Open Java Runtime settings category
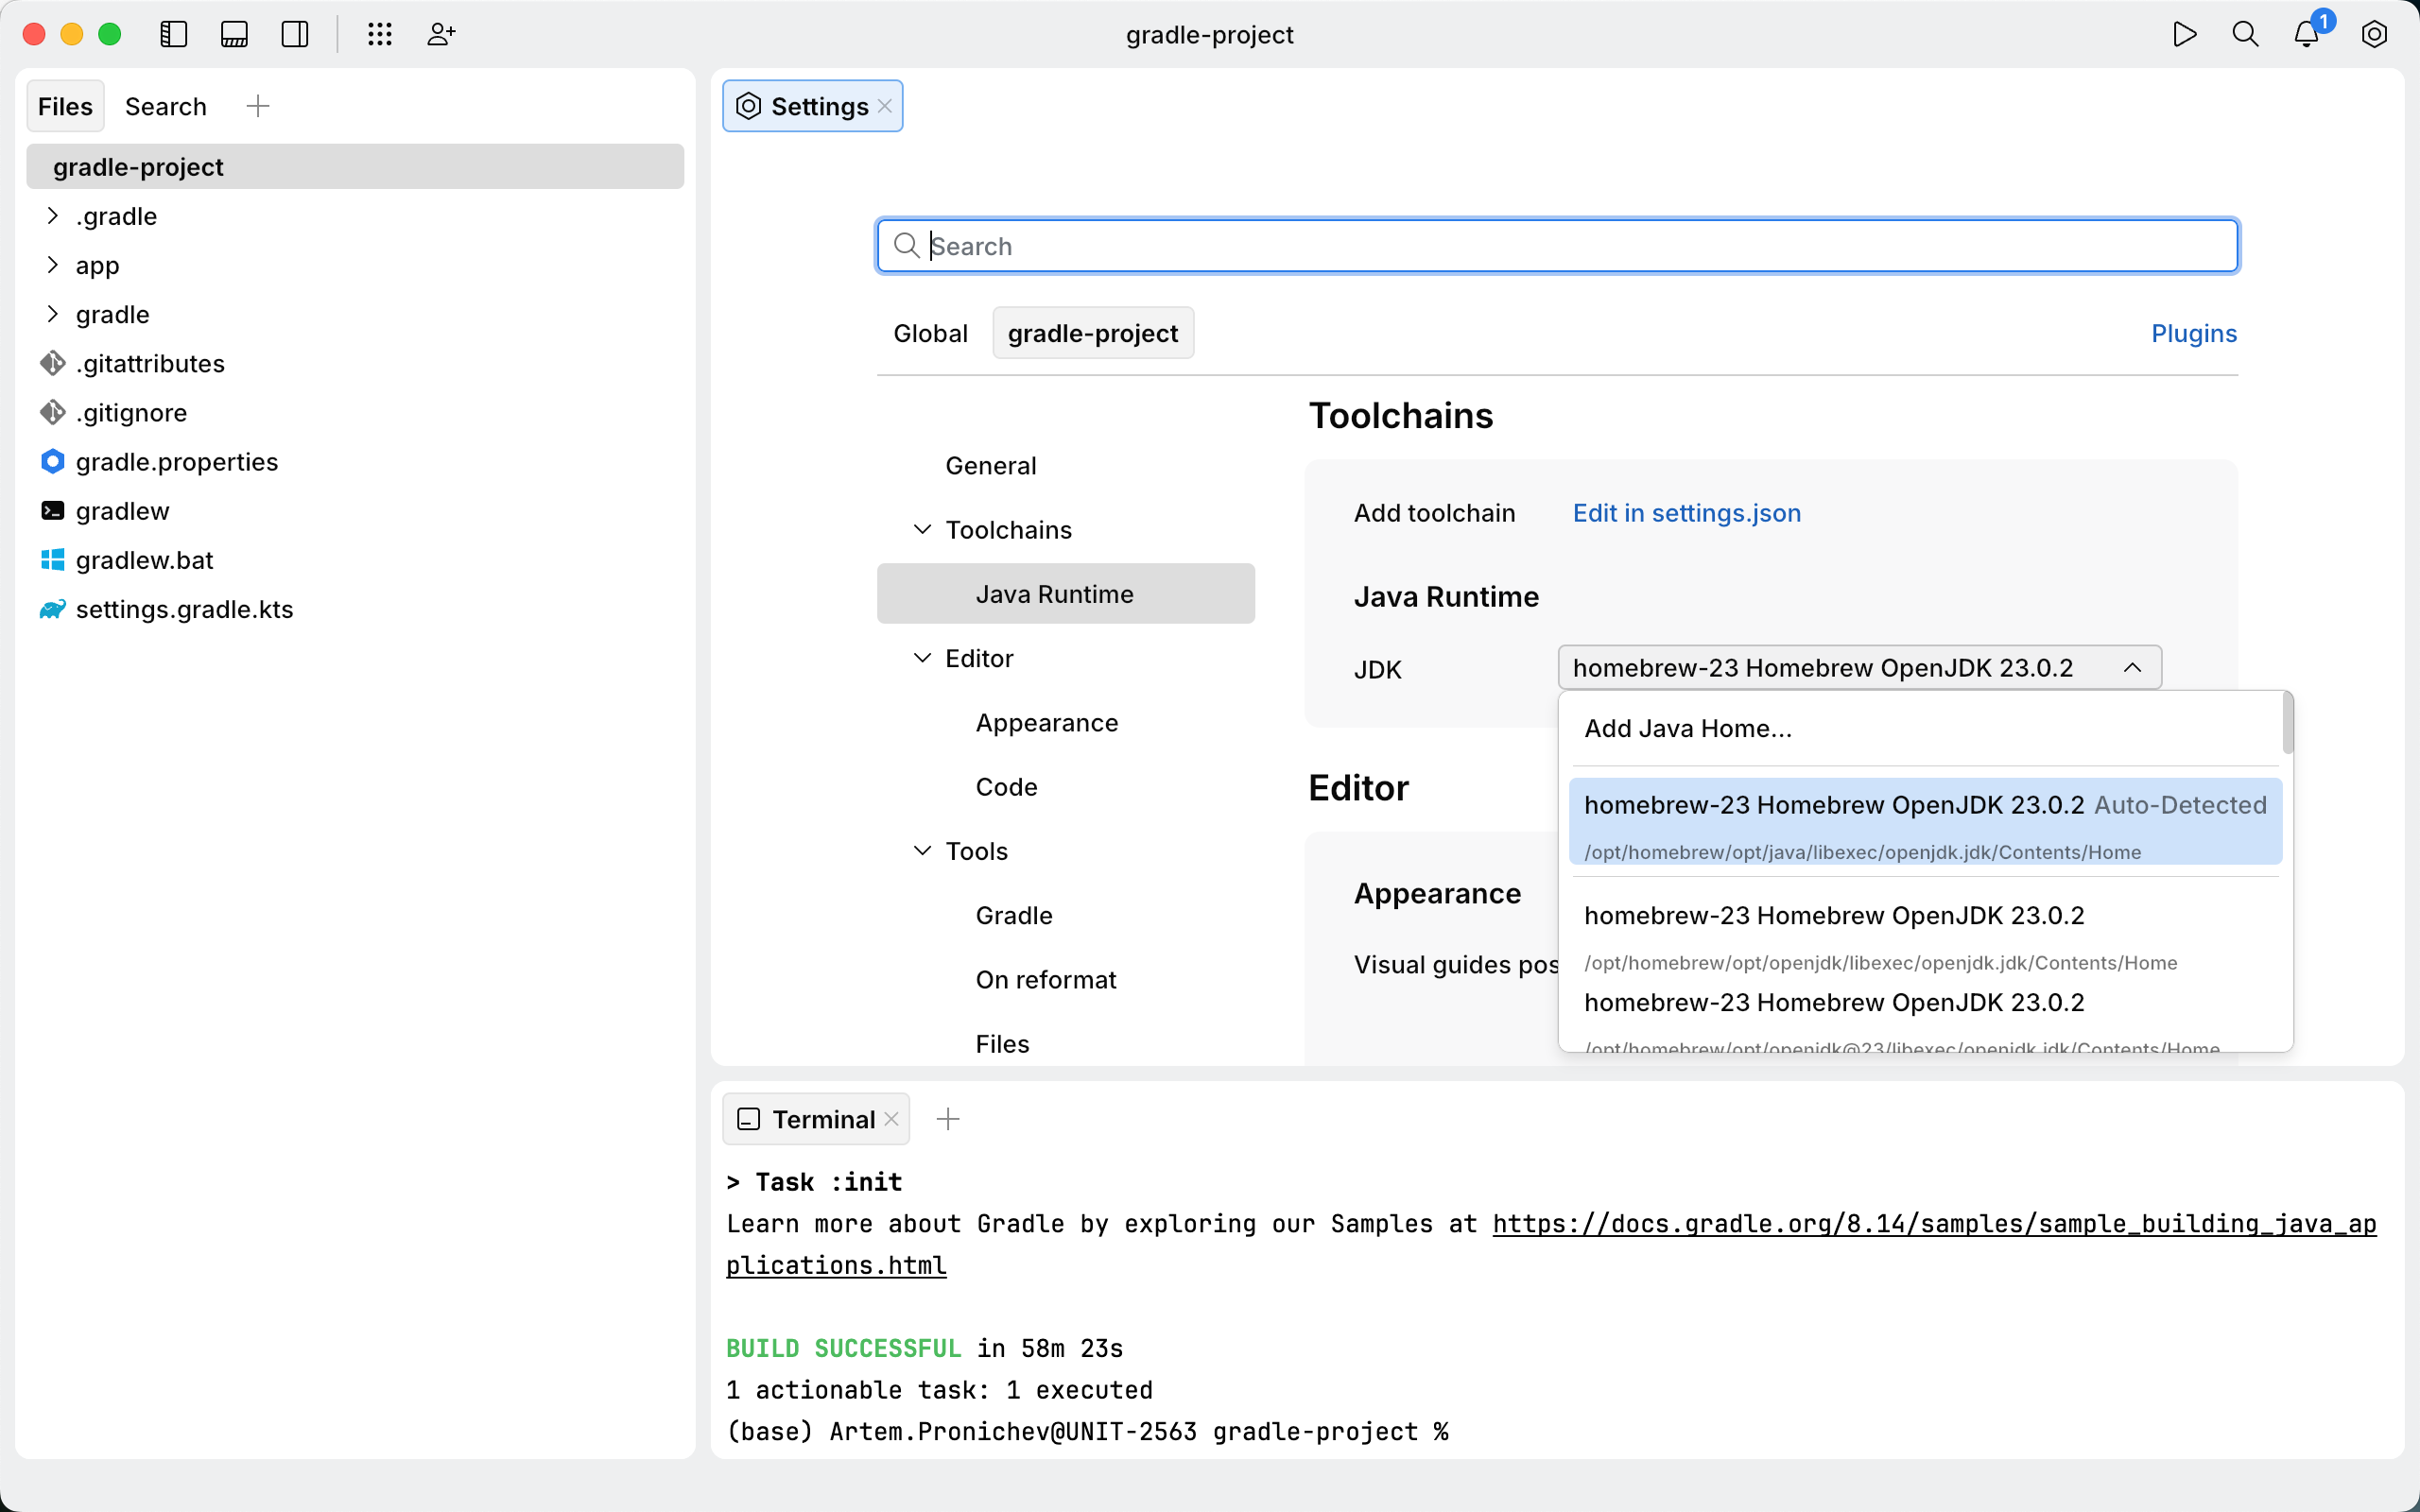2420x1512 pixels. point(1065,593)
